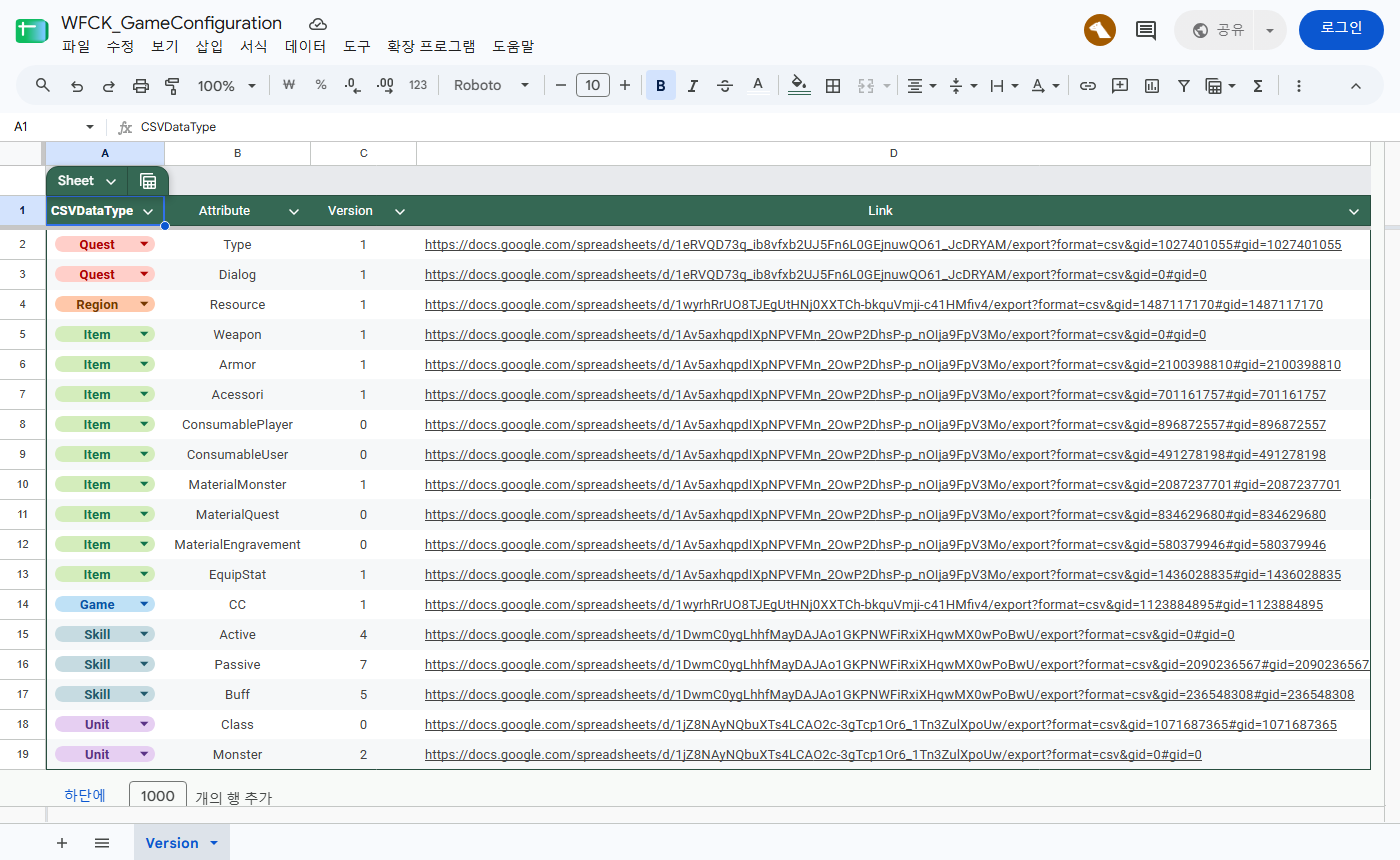Open the 데이터 menu

[305, 46]
